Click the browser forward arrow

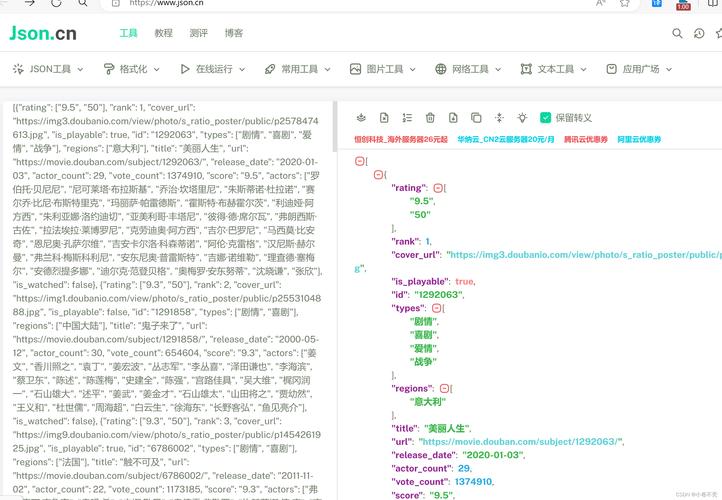pos(29,3)
